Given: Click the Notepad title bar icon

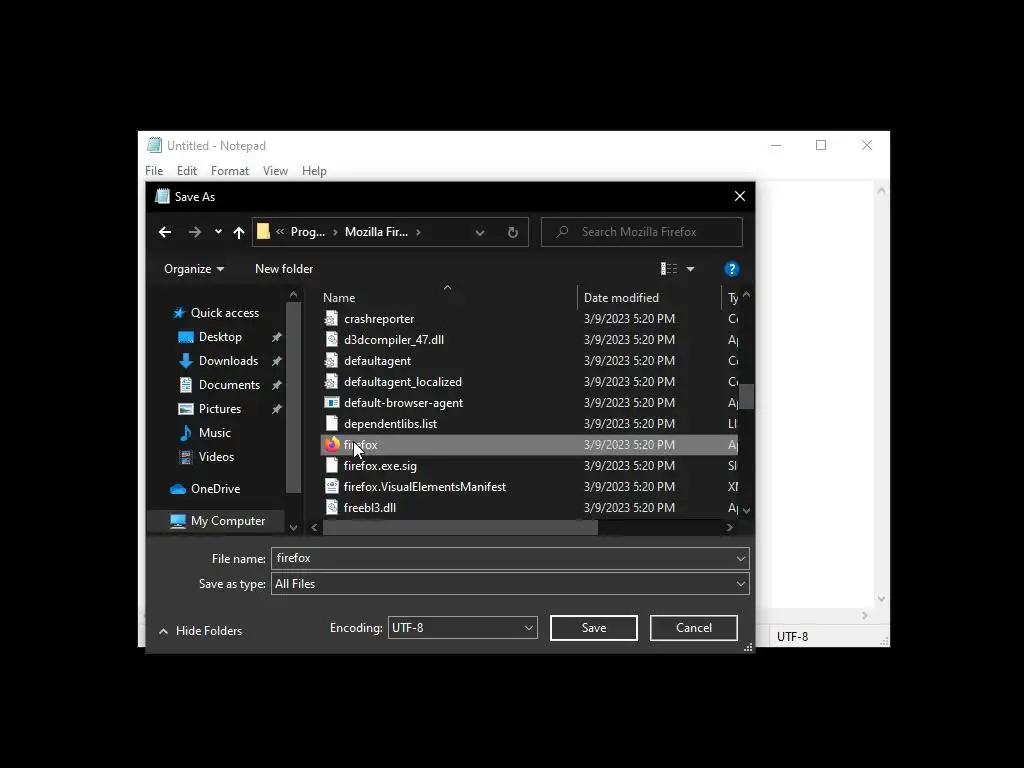Looking at the screenshot, I should (x=155, y=145).
